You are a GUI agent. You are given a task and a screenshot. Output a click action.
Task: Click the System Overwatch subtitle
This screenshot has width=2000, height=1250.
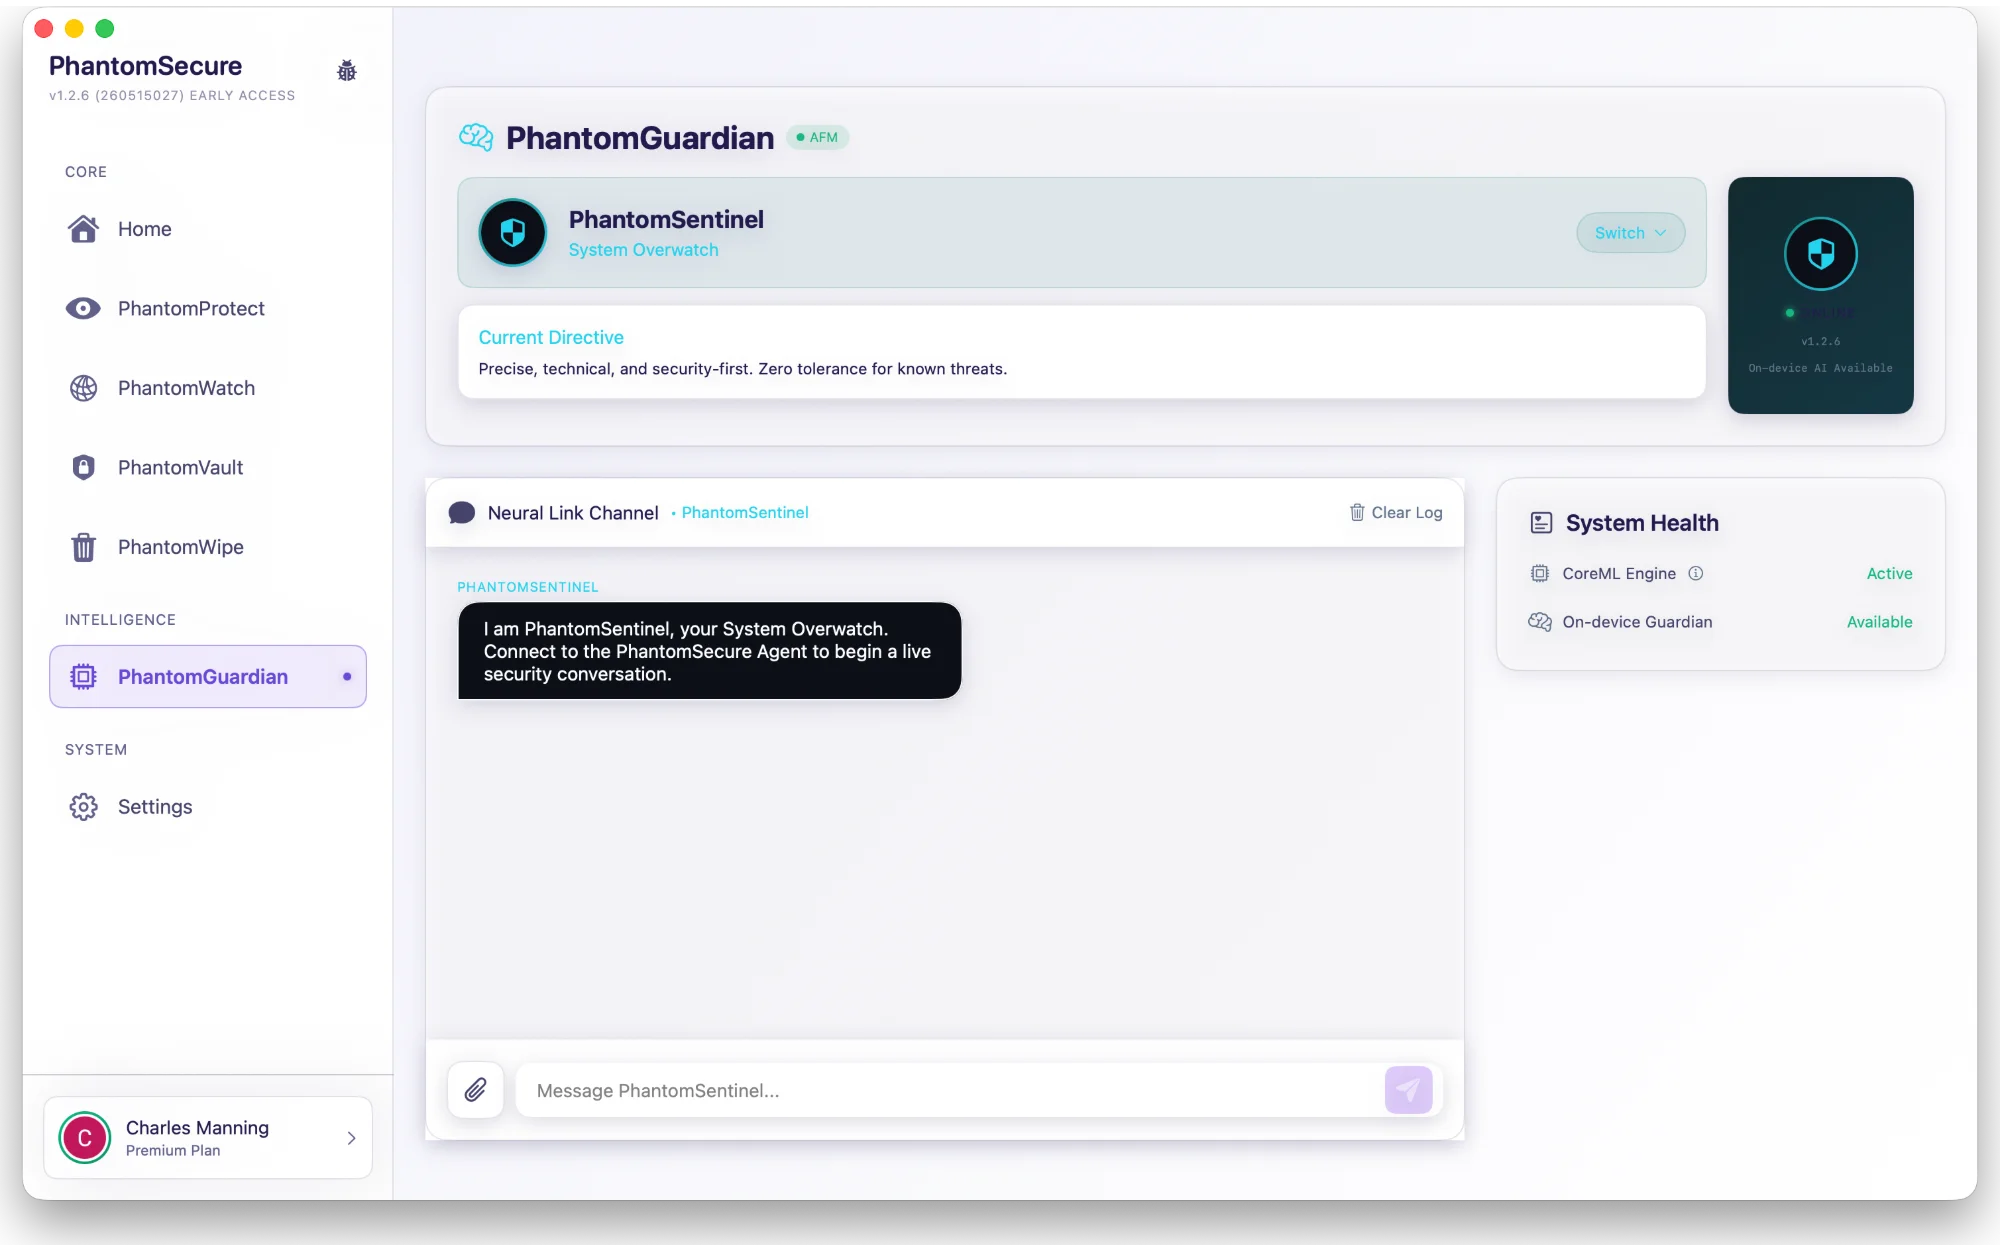pyautogui.click(x=643, y=250)
